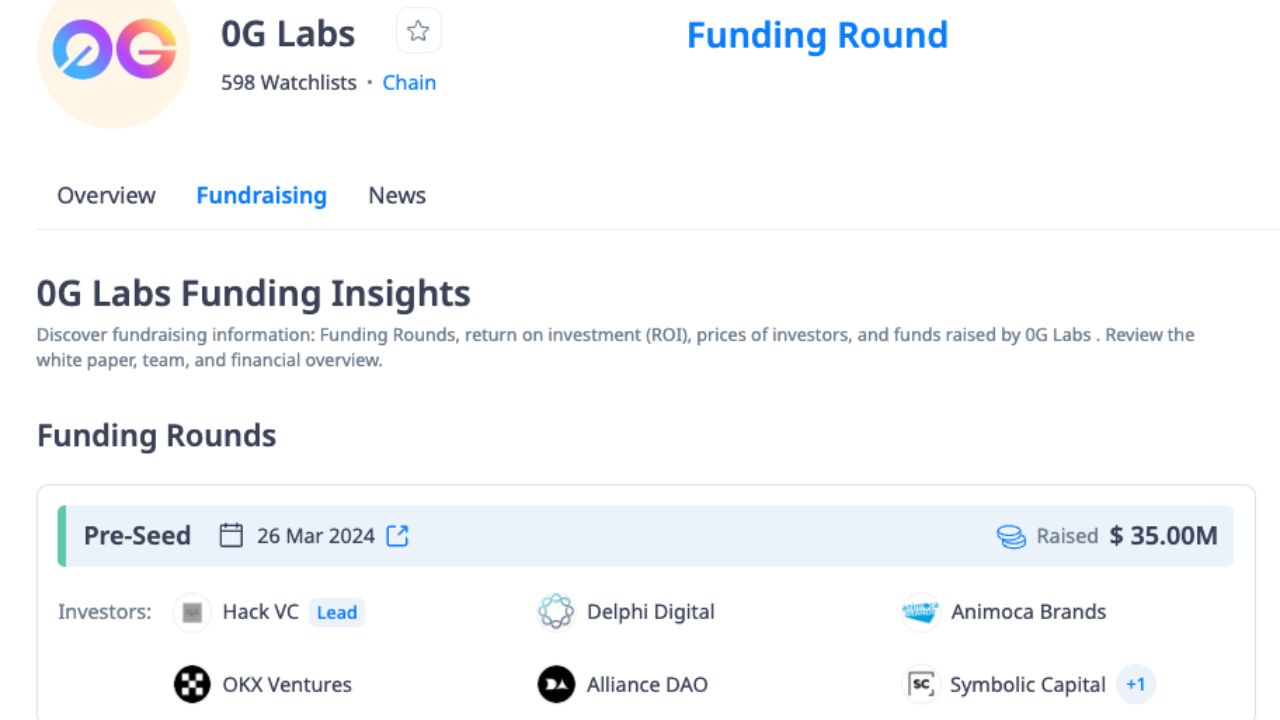Expand the +1 more investors badge
Screen dimensions: 1280x720
(x=1135, y=685)
